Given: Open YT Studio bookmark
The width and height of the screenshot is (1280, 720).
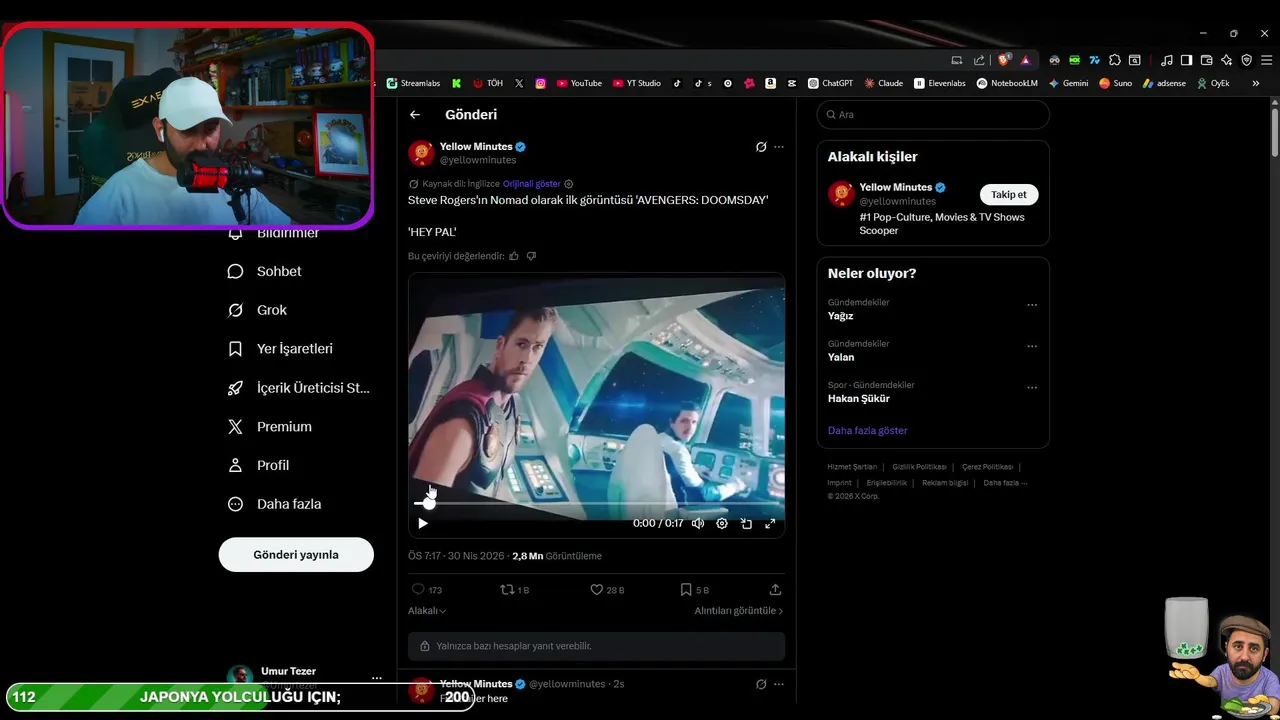Looking at the screenshot, I should point(637,83).
